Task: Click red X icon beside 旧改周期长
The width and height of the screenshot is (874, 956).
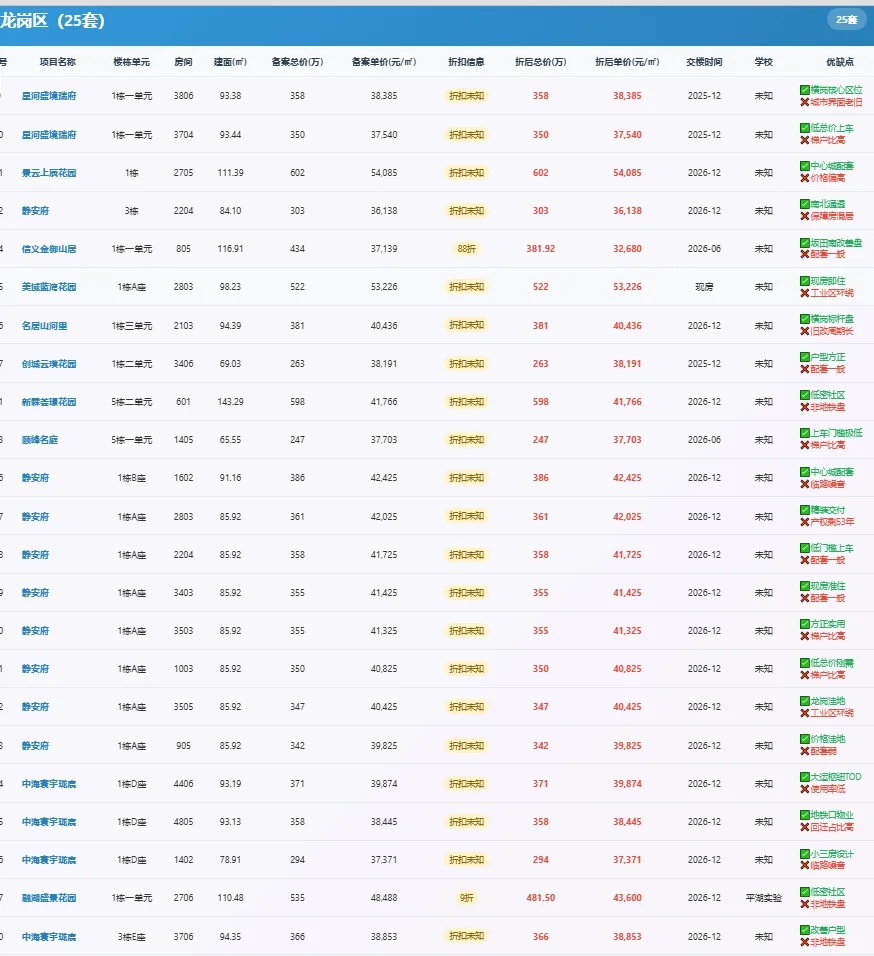Action: tap(805, 332)
